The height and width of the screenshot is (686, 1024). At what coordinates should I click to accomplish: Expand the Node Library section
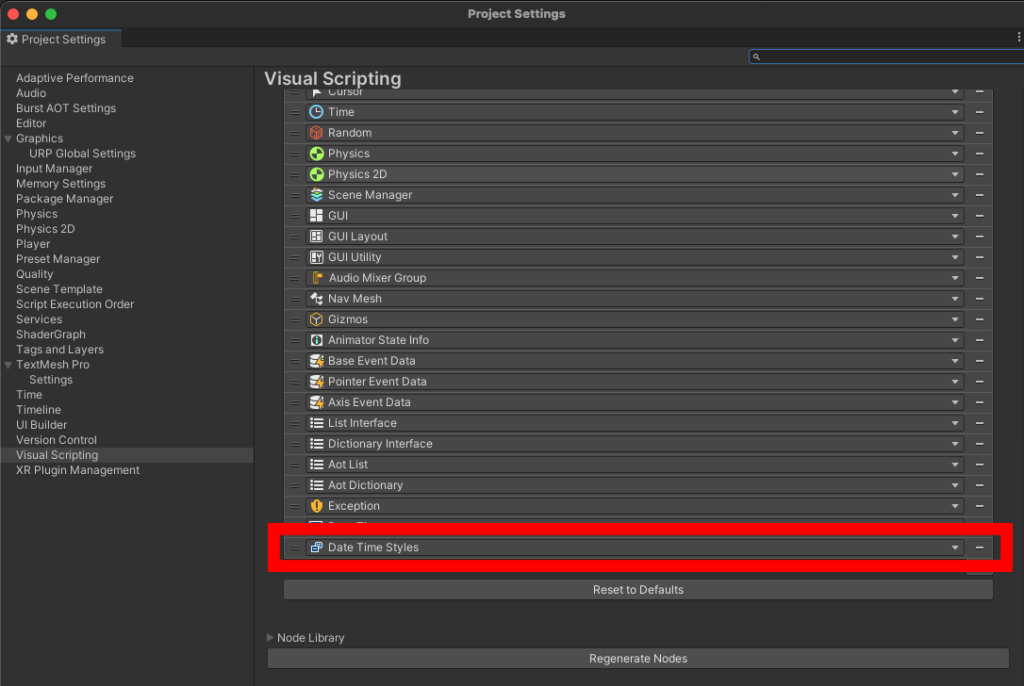(270, 638)
